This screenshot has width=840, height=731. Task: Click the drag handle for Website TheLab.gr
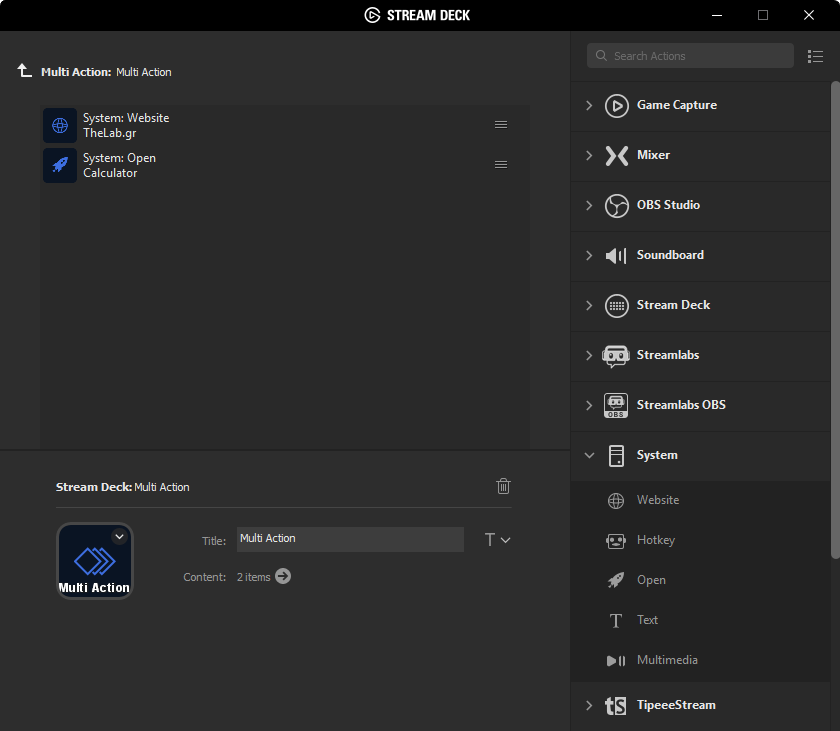click(x=501, y=125)
